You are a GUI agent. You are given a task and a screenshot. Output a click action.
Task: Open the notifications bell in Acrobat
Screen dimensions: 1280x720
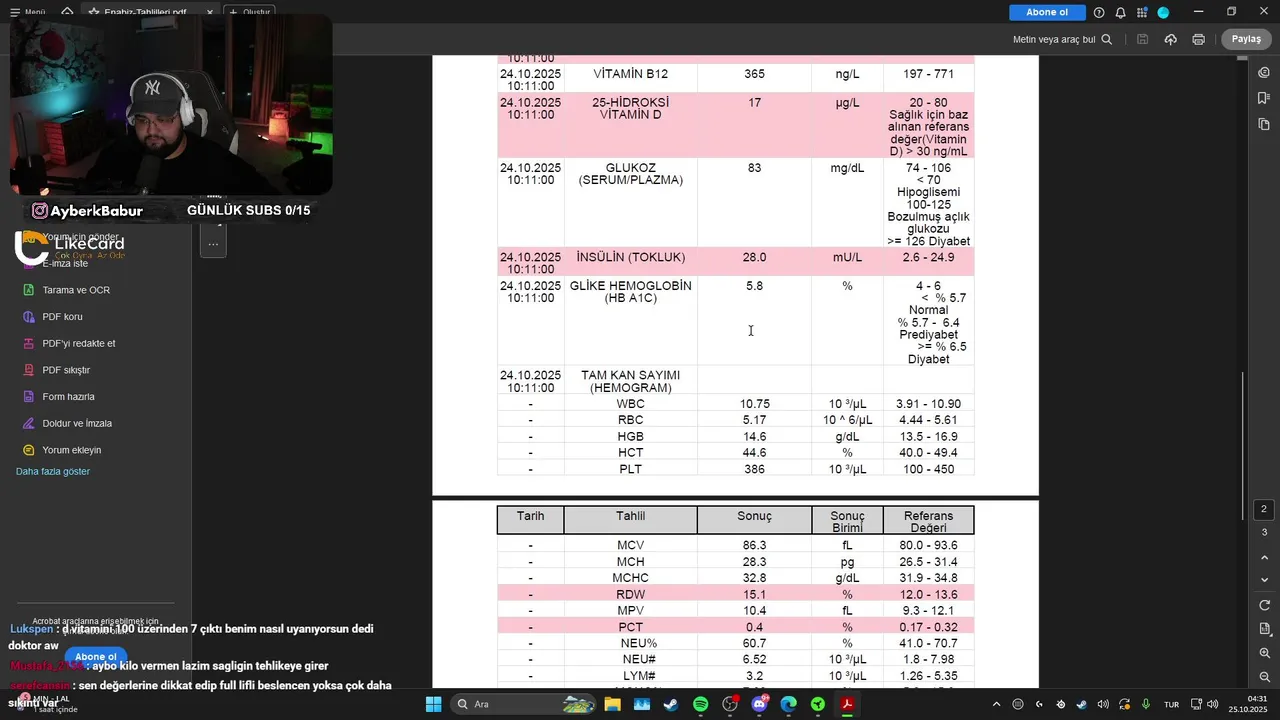tap(1120, 12)
